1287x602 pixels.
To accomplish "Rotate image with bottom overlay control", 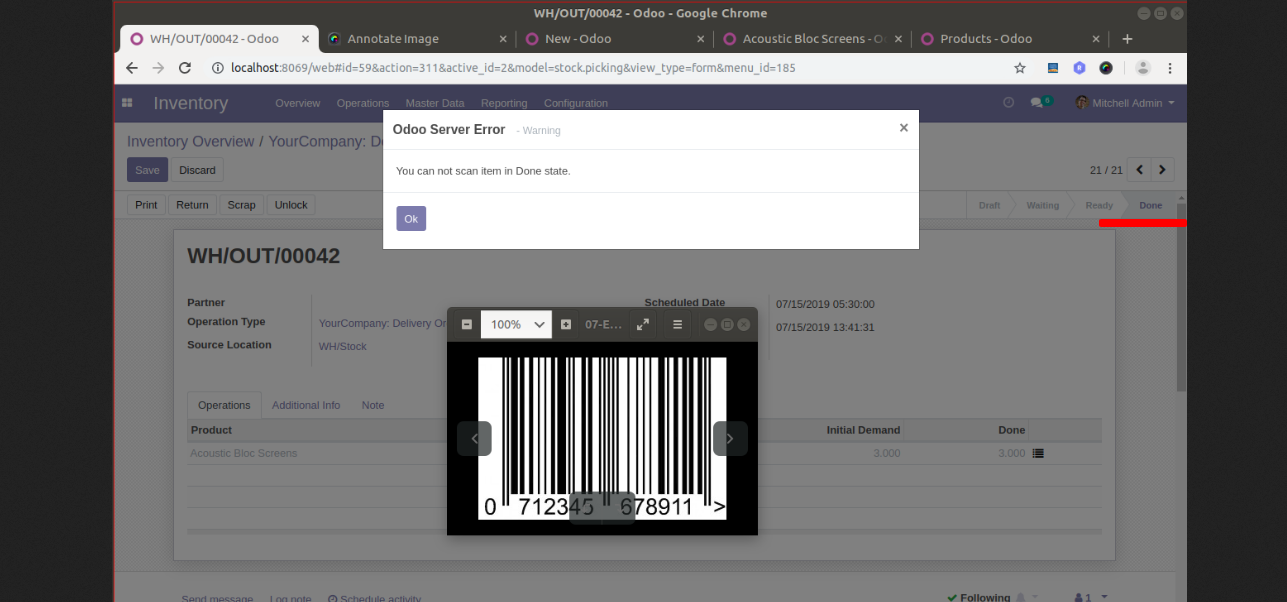I will pyautogui.click(x=602, y=507).
